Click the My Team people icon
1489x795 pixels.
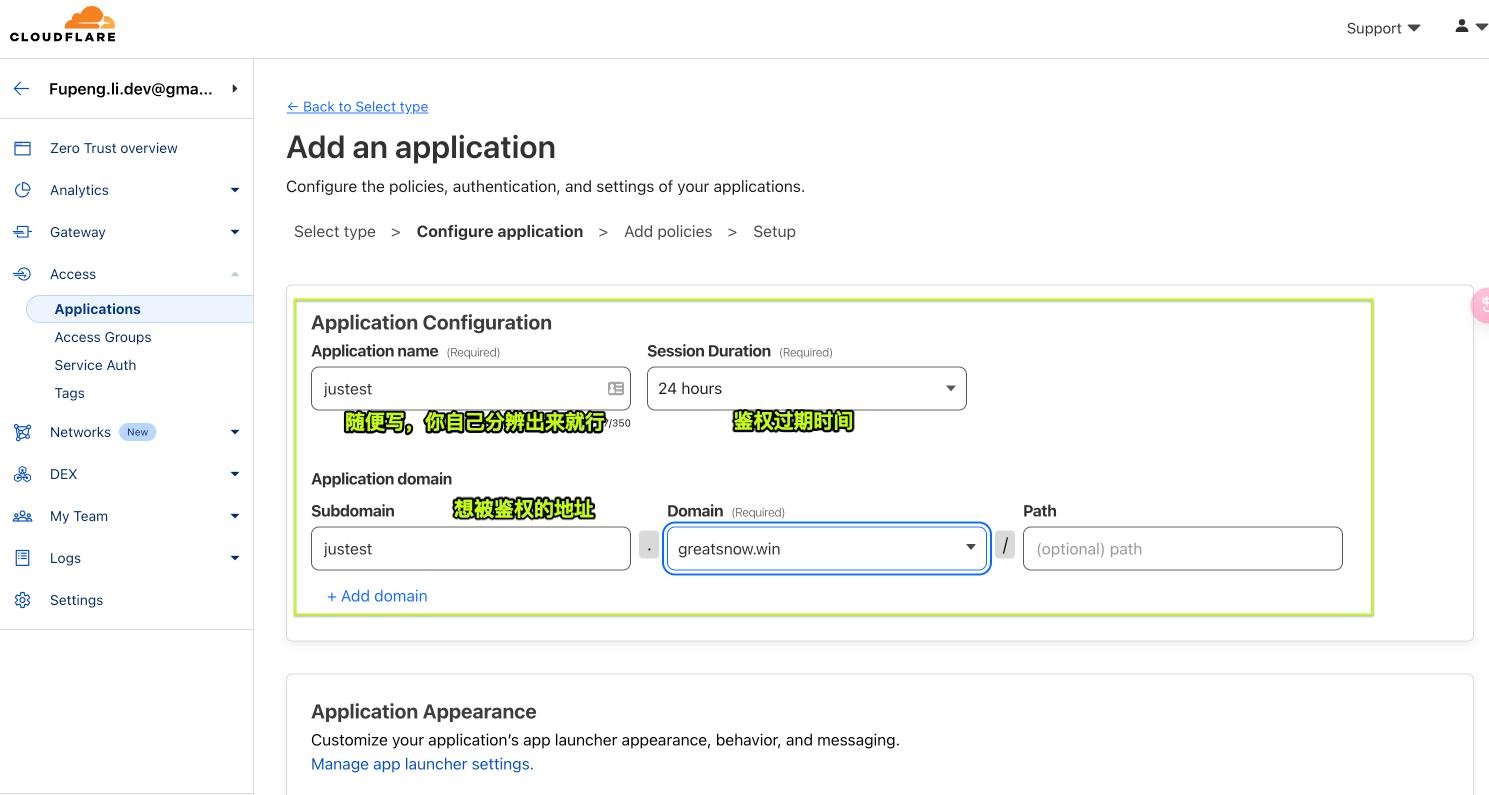click(22, 516)
